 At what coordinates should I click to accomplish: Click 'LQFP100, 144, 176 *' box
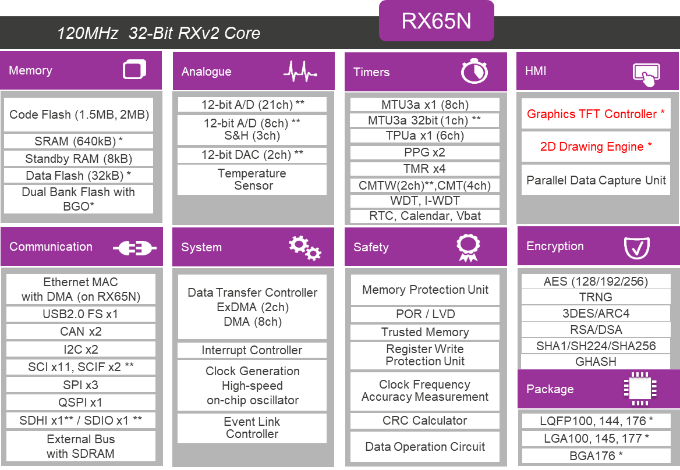coord(596,421)
